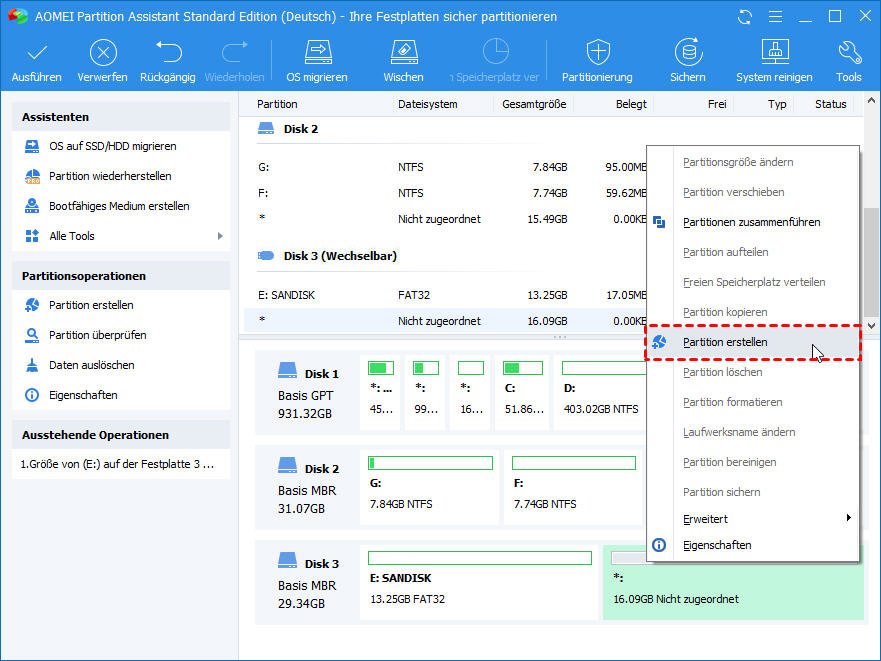Choose Daten auslöschen in the sidebar
881x661 pixels.
[x=92, y=365]
